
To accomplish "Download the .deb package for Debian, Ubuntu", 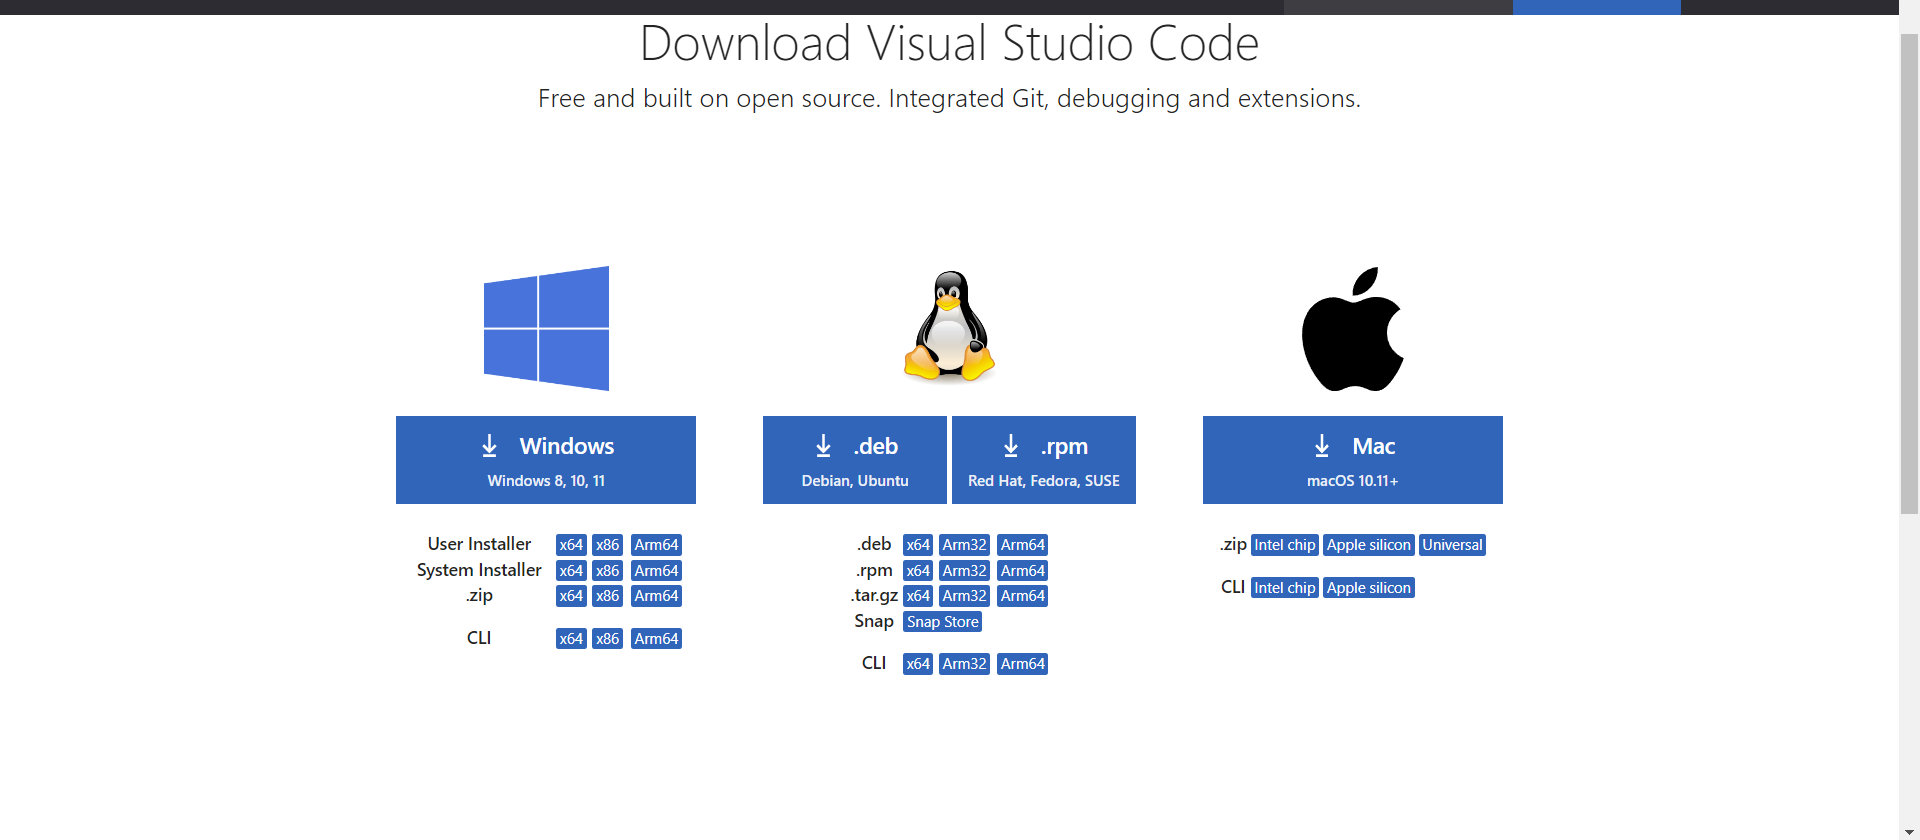I will 854,460.
